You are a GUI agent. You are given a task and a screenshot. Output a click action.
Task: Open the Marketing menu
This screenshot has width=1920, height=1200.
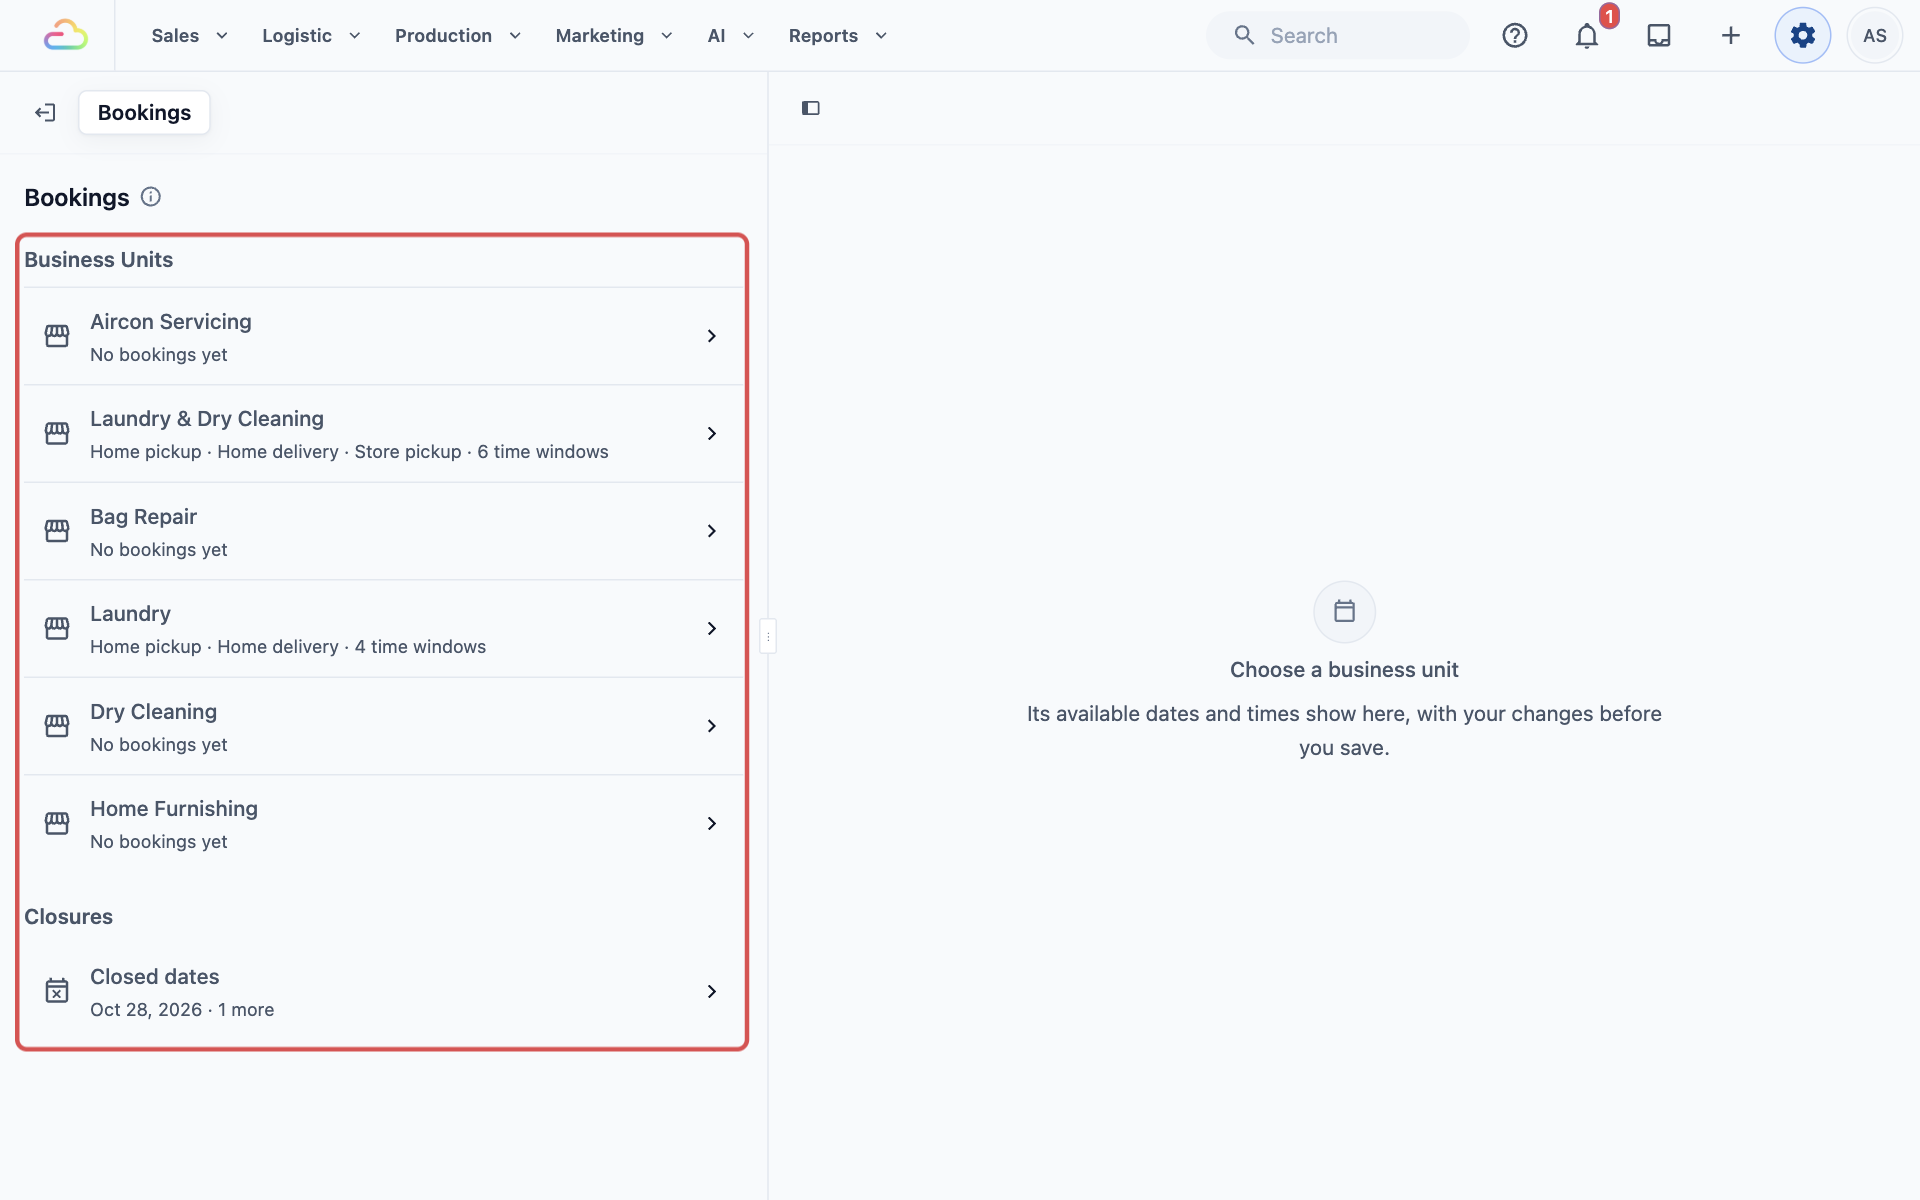click(614, 36)
